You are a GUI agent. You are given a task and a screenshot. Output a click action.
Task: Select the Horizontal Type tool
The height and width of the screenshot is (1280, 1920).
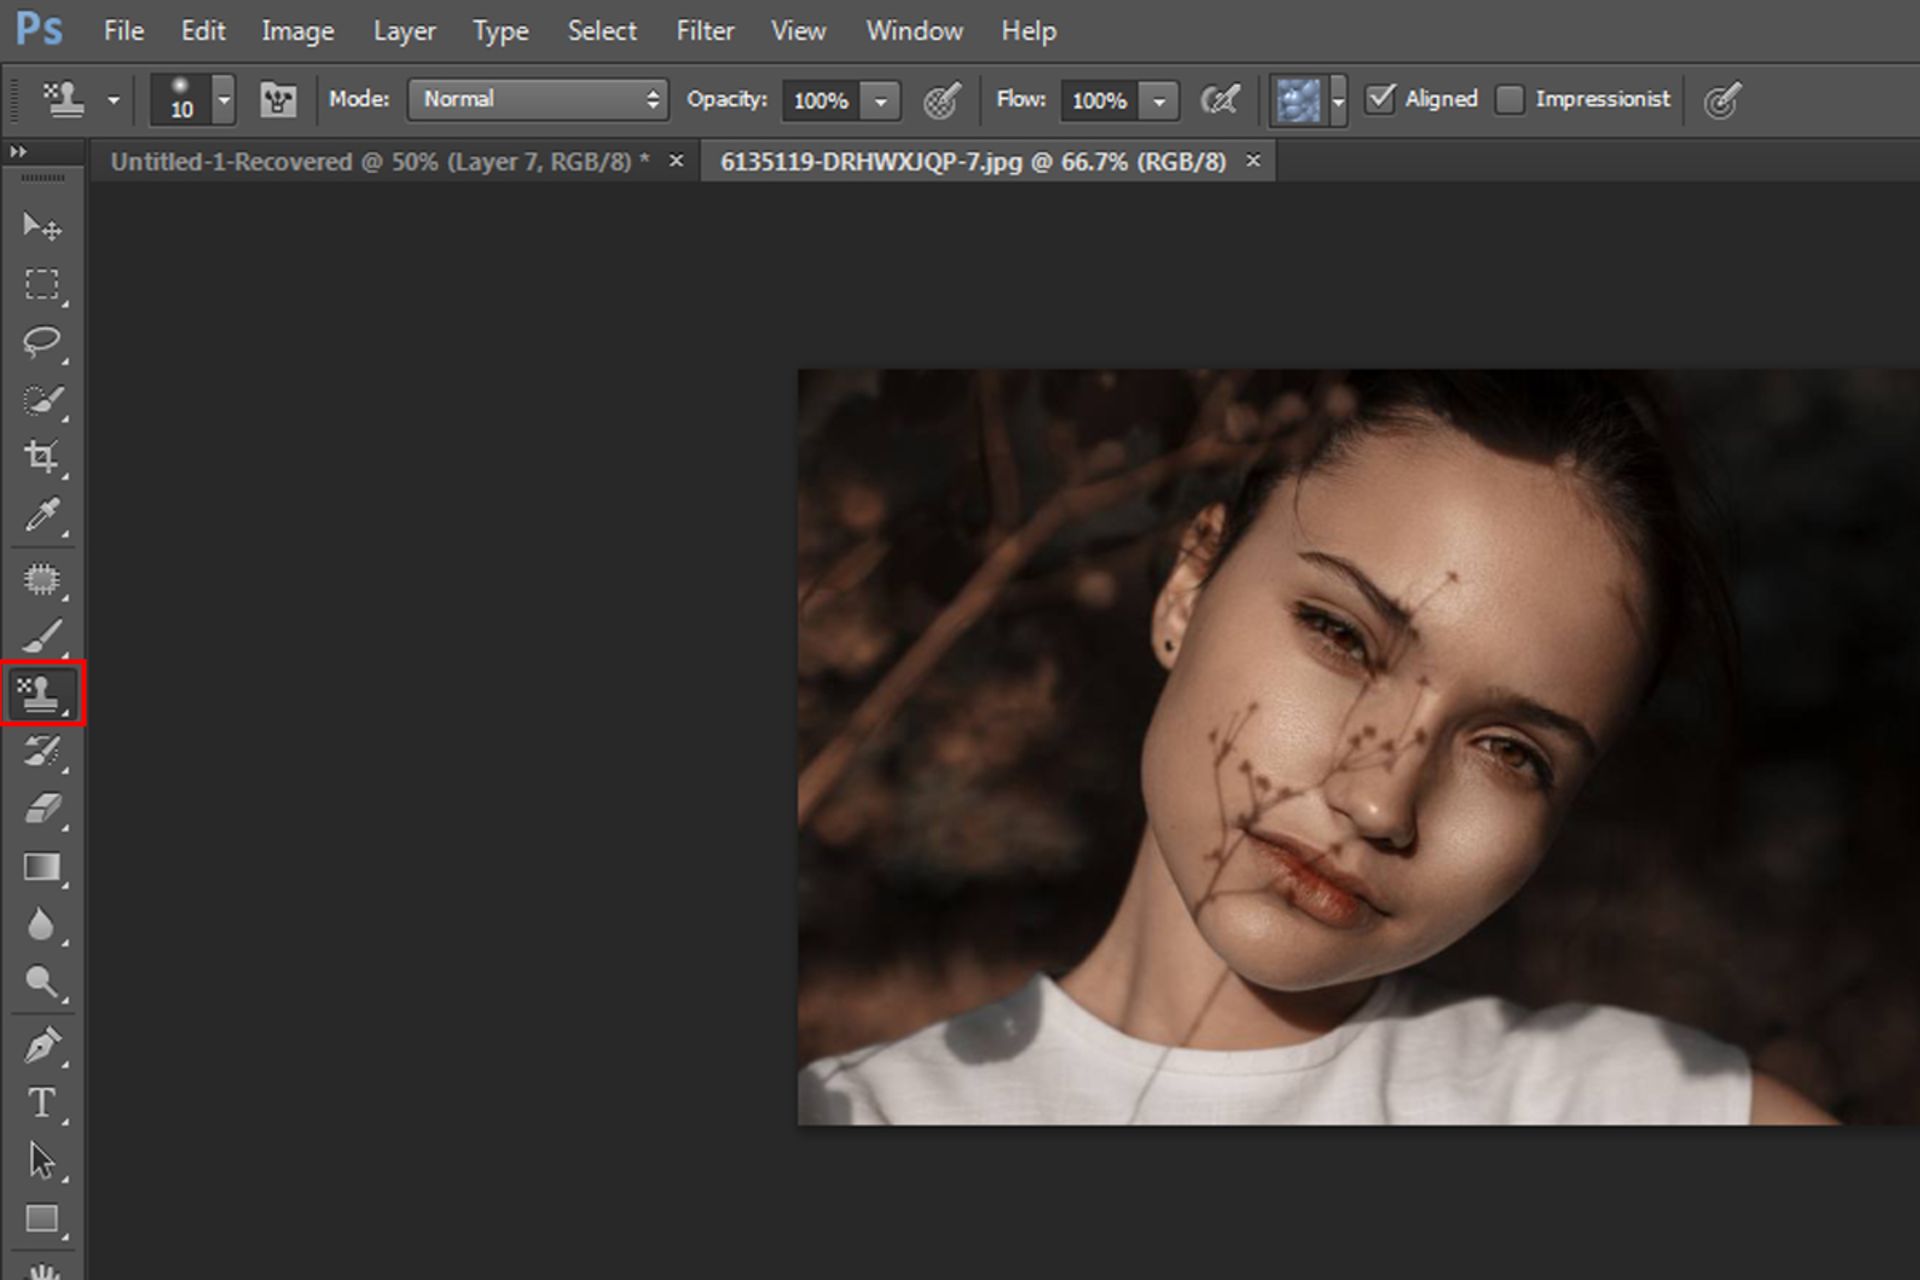click(42, 1103)
